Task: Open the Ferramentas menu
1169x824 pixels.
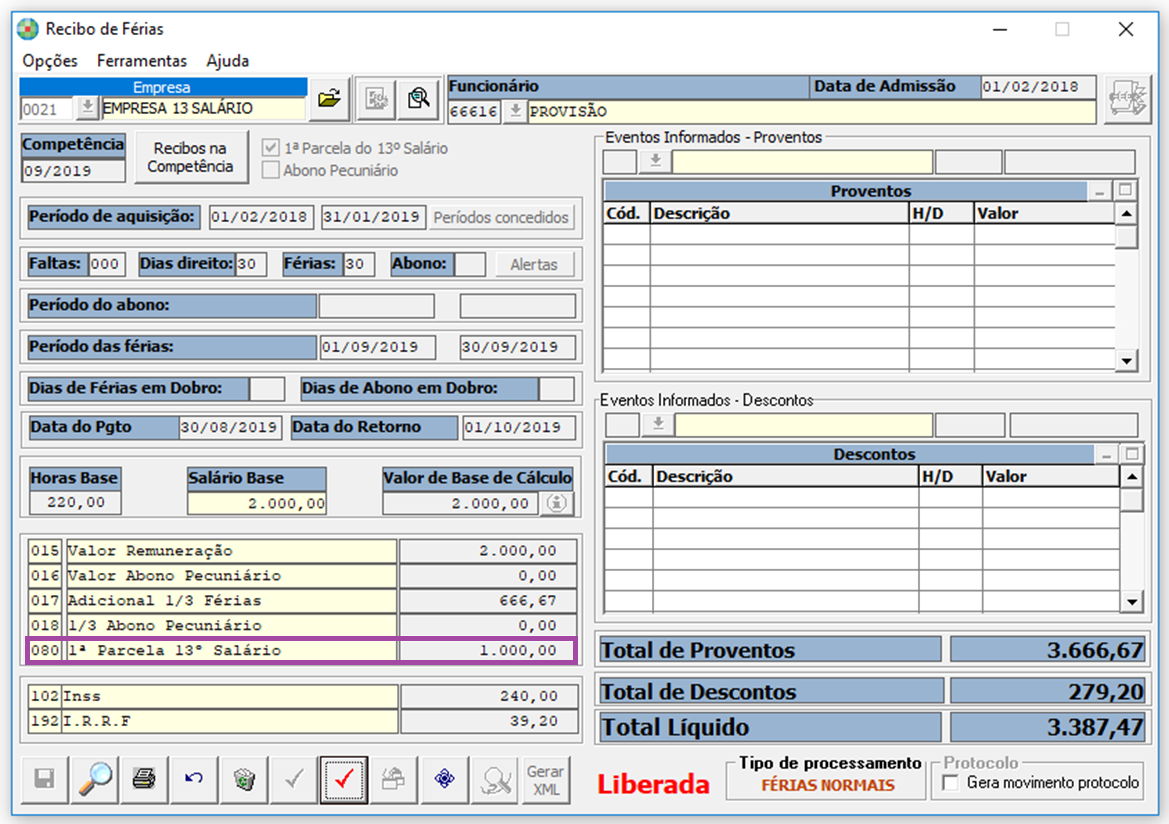Action: 142,60
